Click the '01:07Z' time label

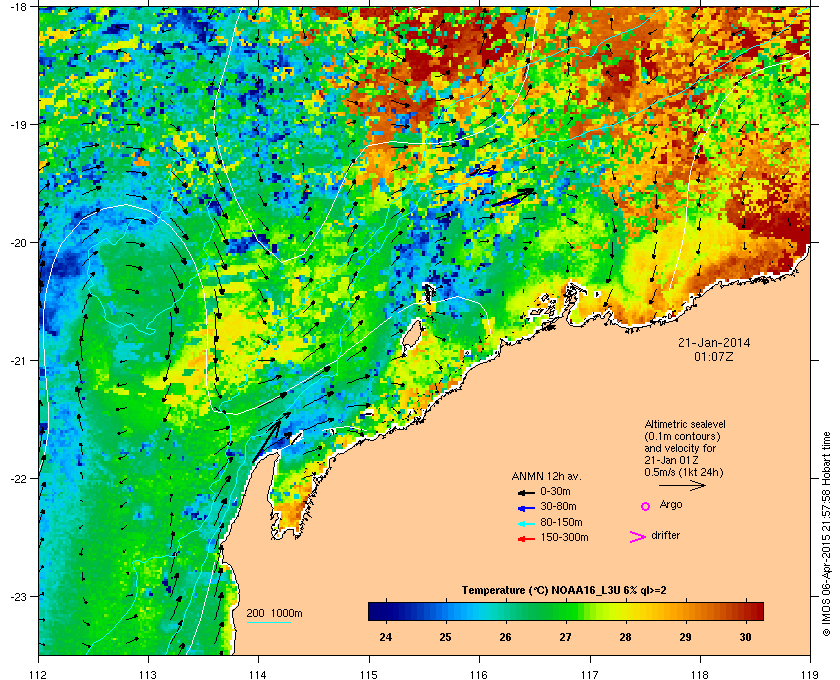pos(714,356)
